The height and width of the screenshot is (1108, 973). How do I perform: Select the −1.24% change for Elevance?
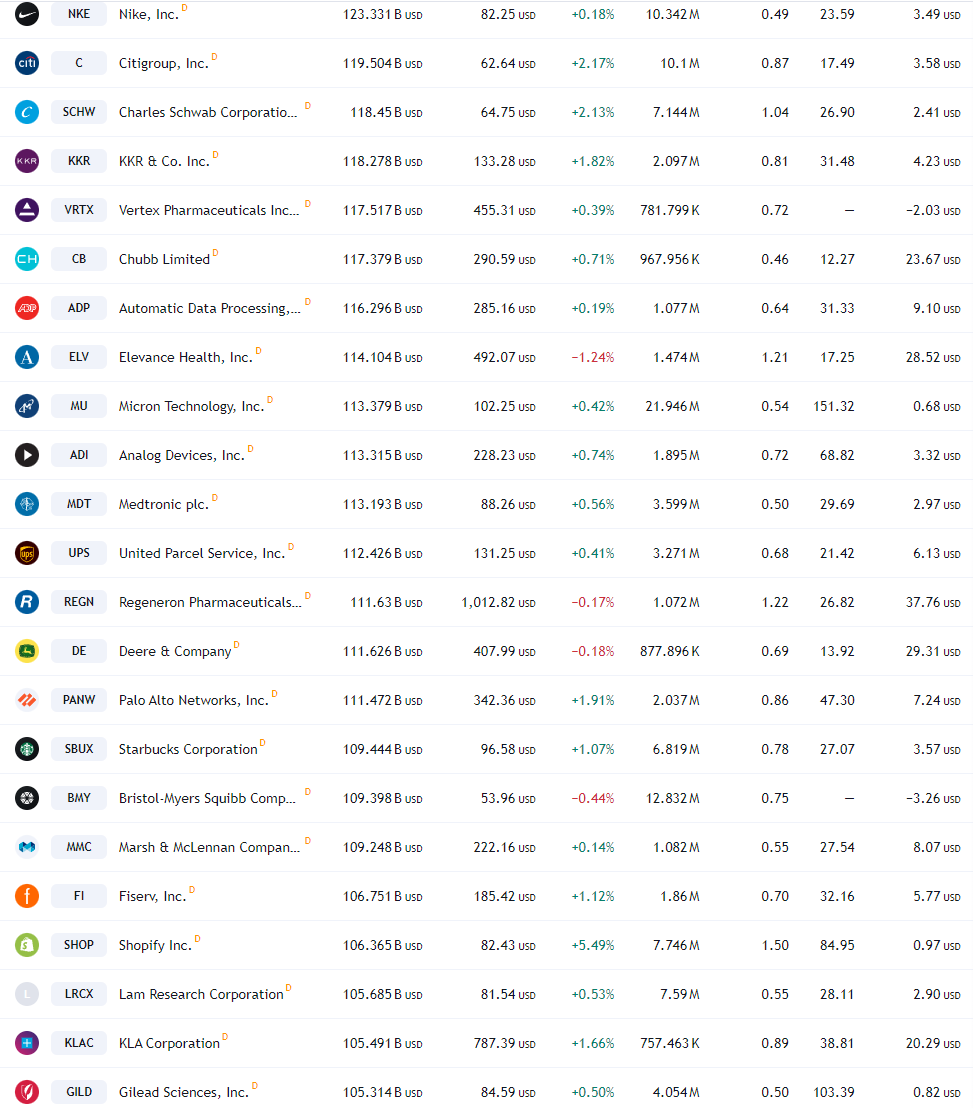click(593, 358)
